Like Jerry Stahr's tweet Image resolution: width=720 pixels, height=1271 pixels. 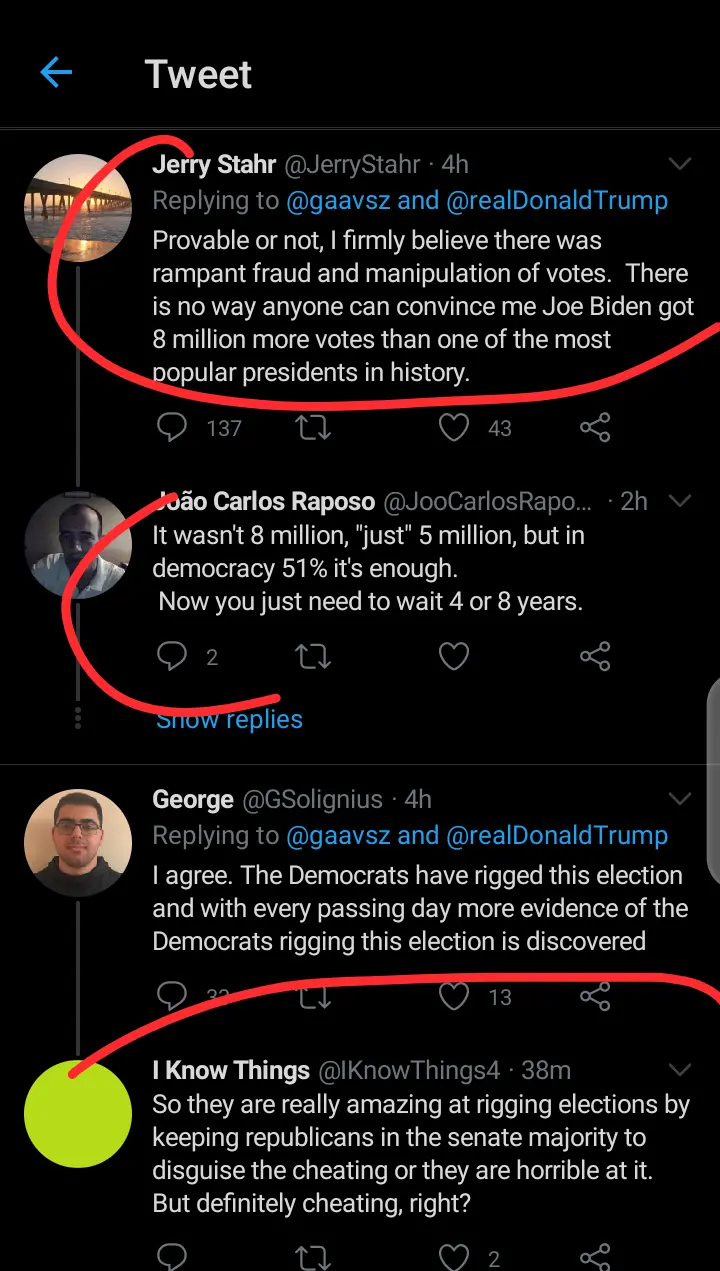[x=454, y=428]
